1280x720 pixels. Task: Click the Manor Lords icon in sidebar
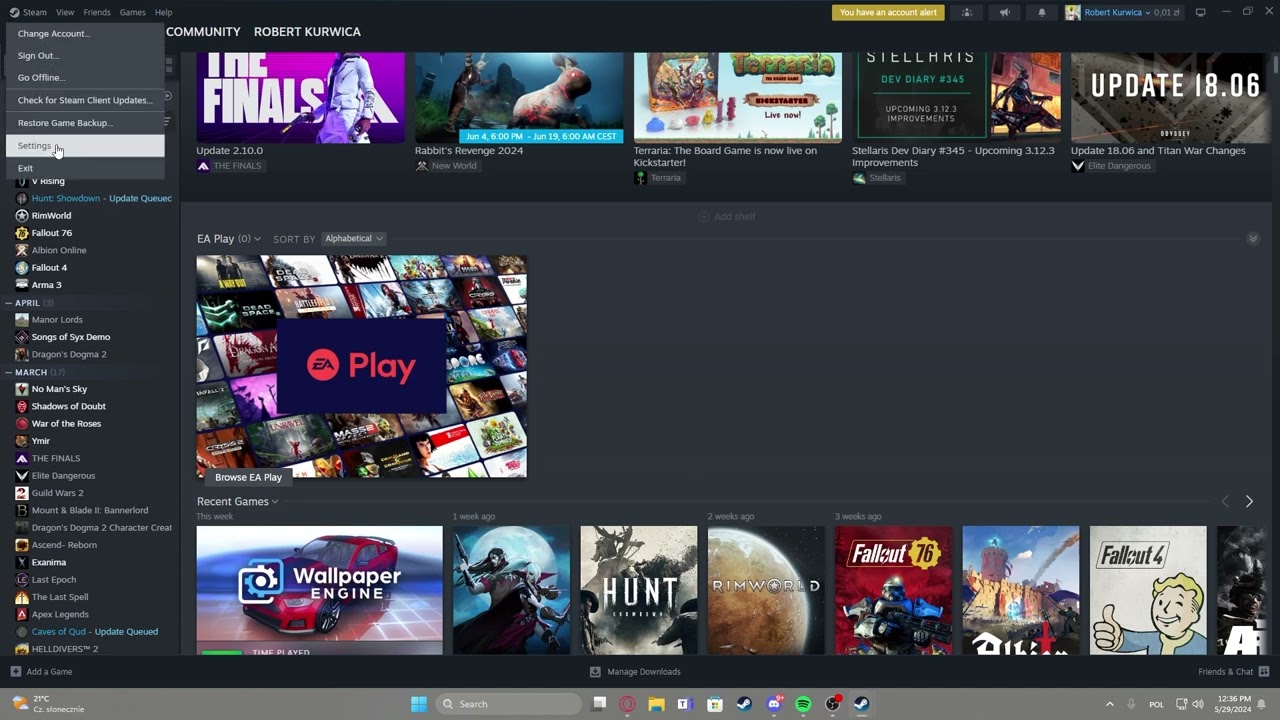[x=22, y=320]
